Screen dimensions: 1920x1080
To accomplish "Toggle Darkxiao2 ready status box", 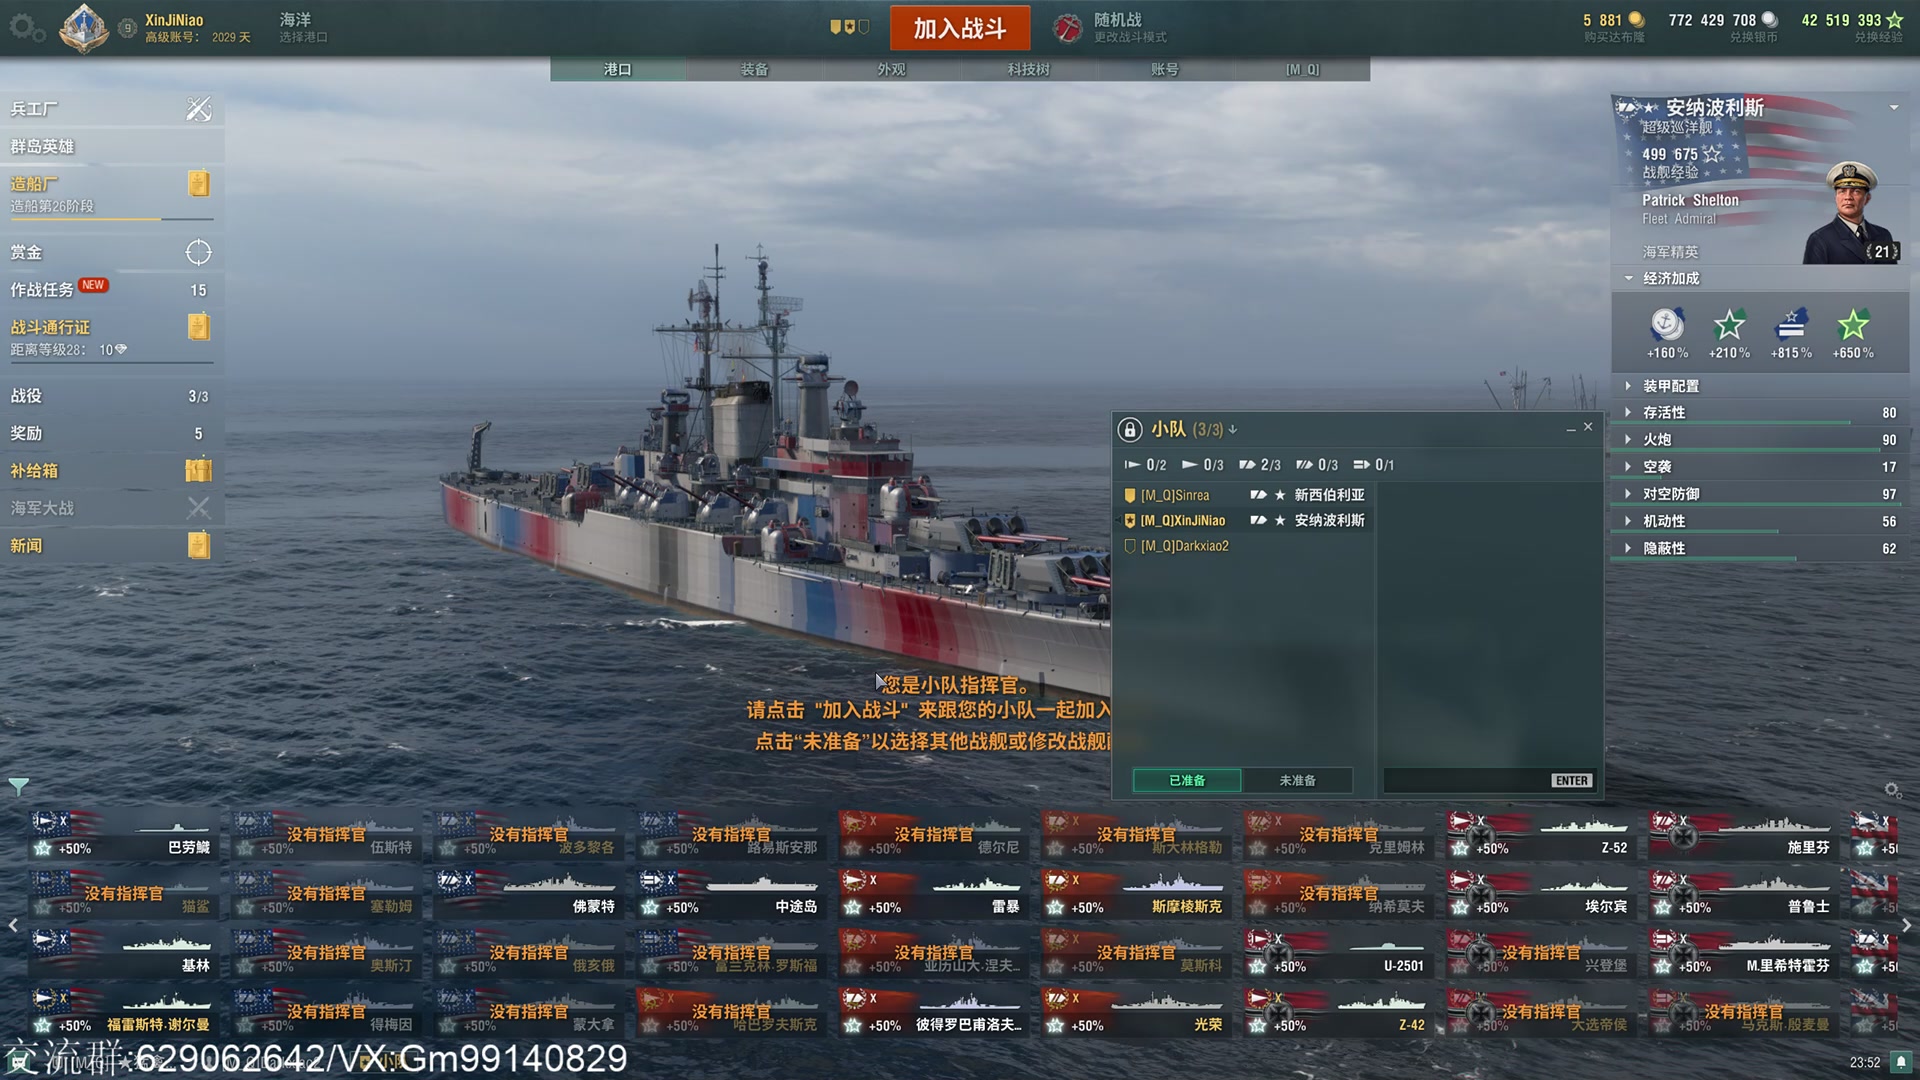I will pyautogui.click(x=1130, y=546).
